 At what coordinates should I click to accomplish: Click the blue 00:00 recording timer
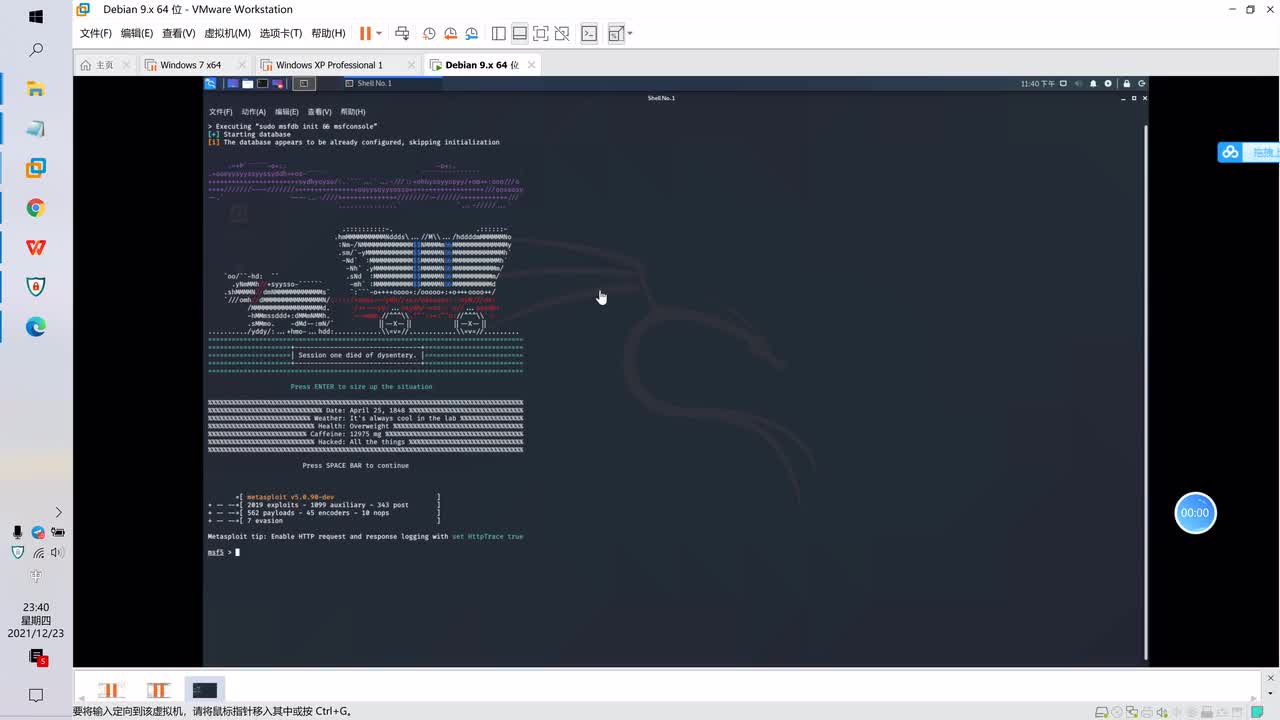coord(1195,513)
